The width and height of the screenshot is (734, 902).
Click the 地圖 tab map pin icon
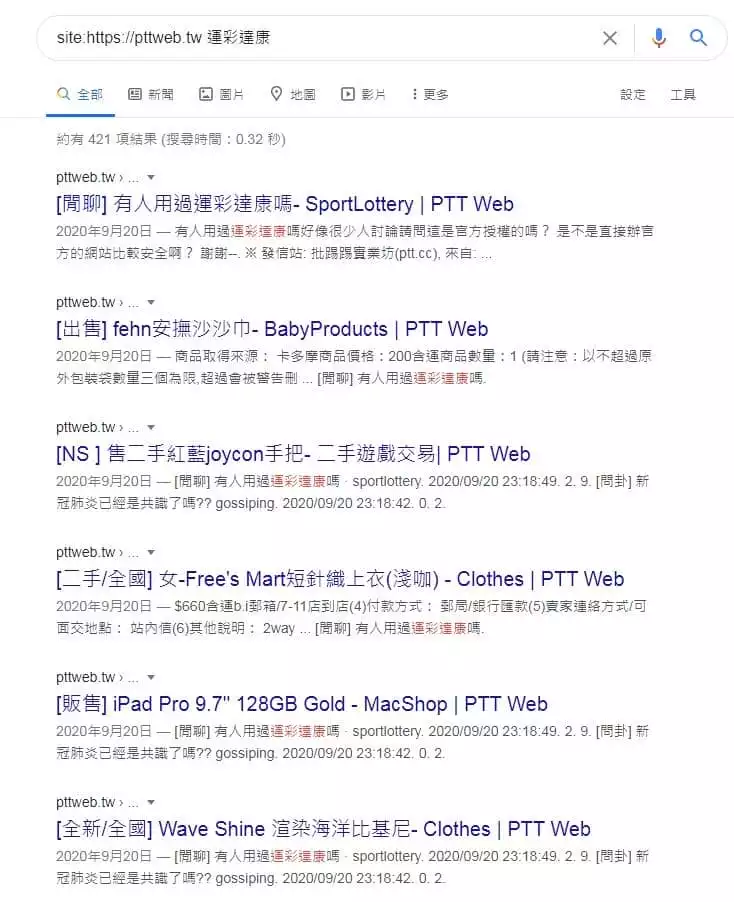coord(277,94)
